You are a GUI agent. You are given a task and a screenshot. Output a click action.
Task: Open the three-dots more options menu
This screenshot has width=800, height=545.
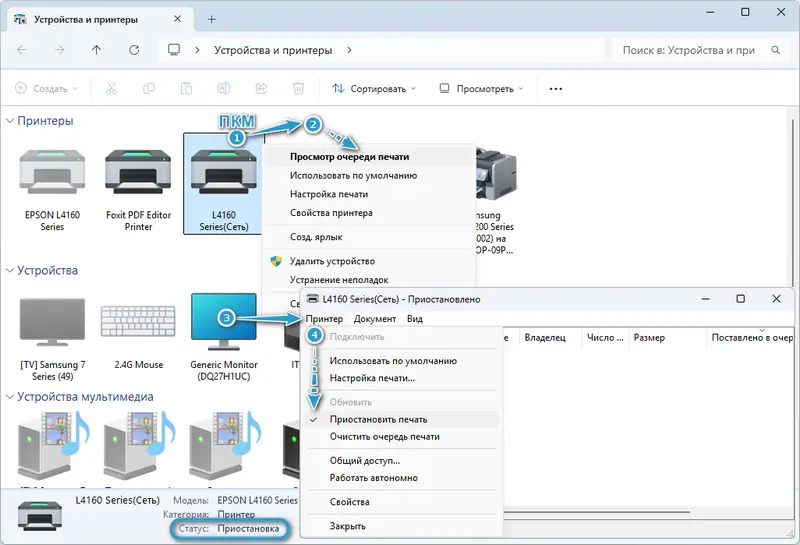click(556, 89)
